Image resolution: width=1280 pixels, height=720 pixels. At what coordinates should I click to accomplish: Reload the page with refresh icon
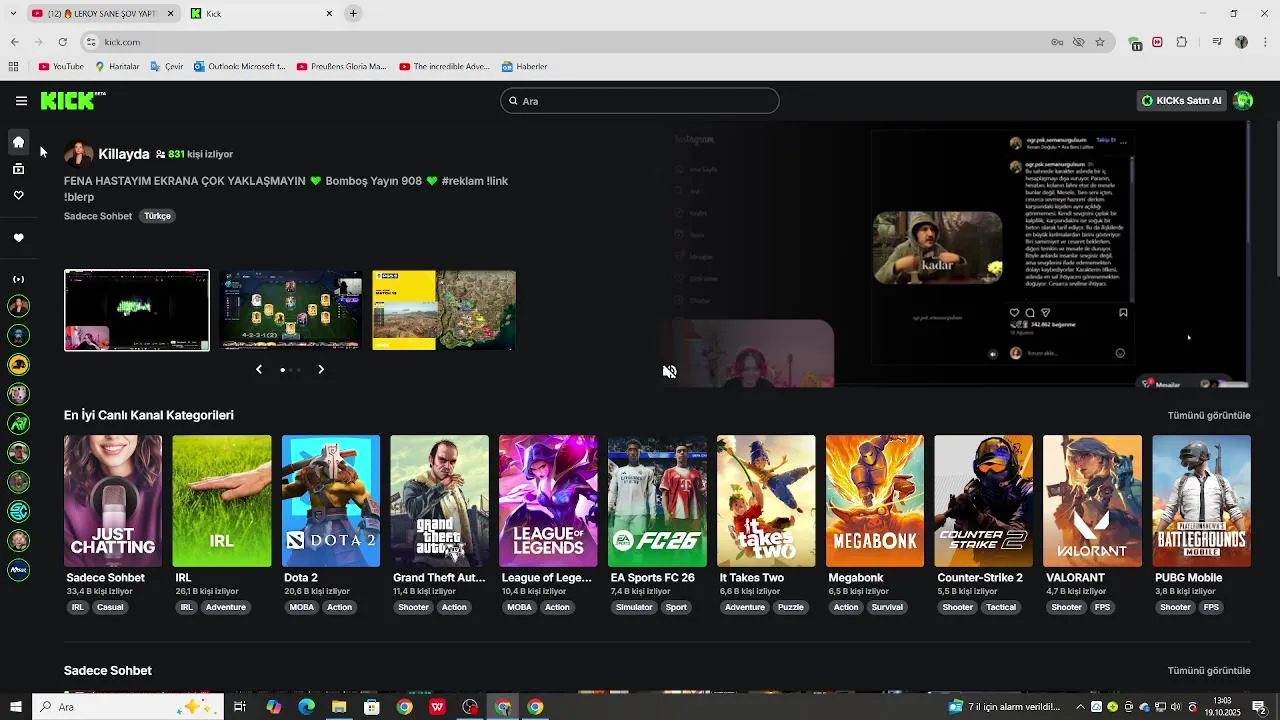click(x=62, y=42)
